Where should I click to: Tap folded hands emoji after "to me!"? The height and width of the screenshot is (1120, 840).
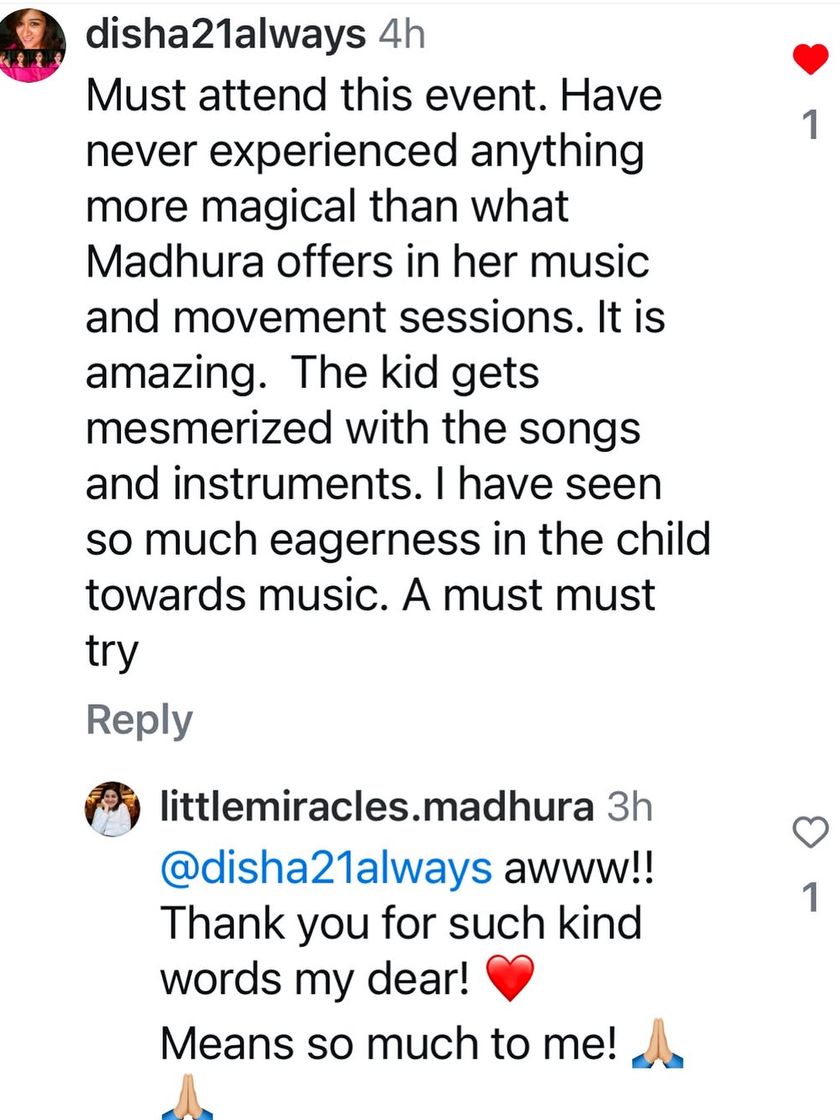pyautogui.click(x=658, y=1042)
